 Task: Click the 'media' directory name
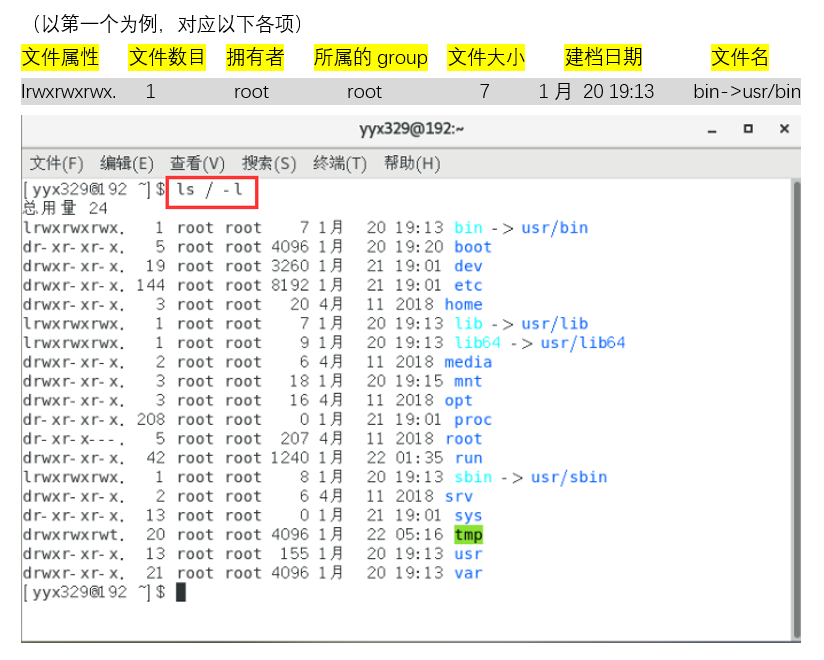click(468, 362)
